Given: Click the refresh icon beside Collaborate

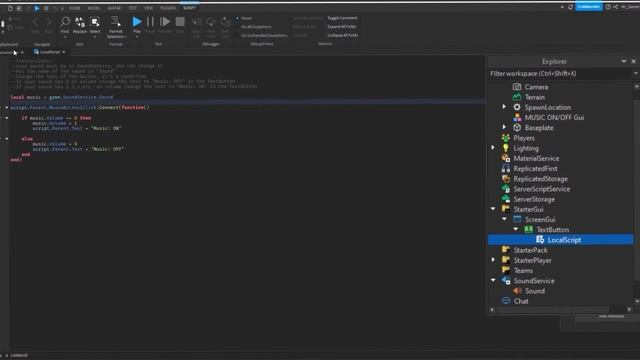Looking at the screenshot, I should pos(570,7).
